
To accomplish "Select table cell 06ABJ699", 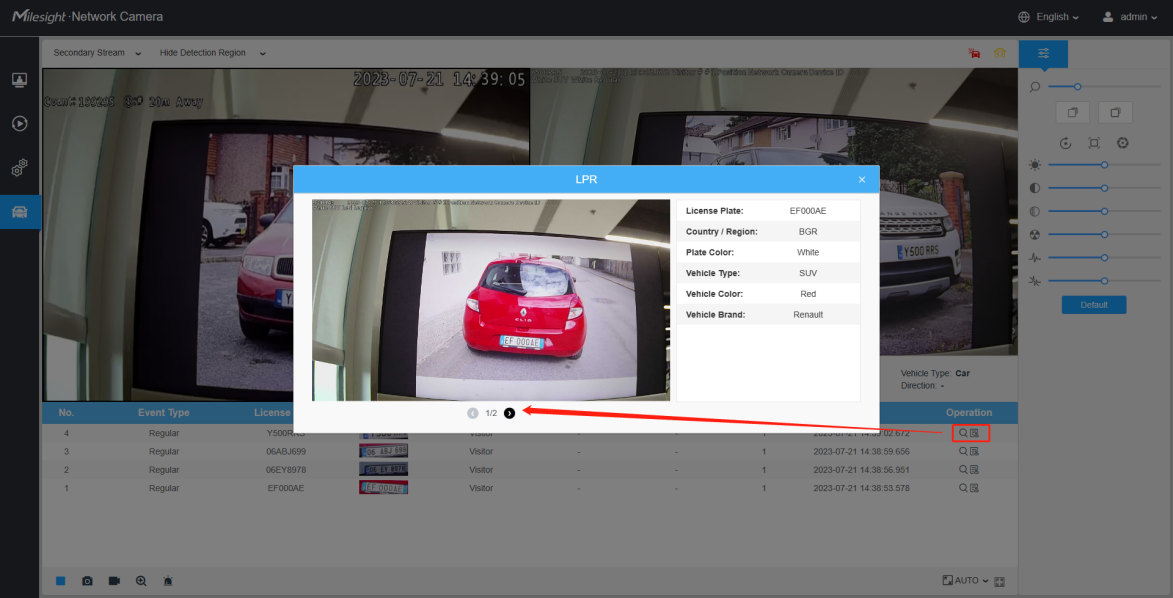I will pos(286,451).
